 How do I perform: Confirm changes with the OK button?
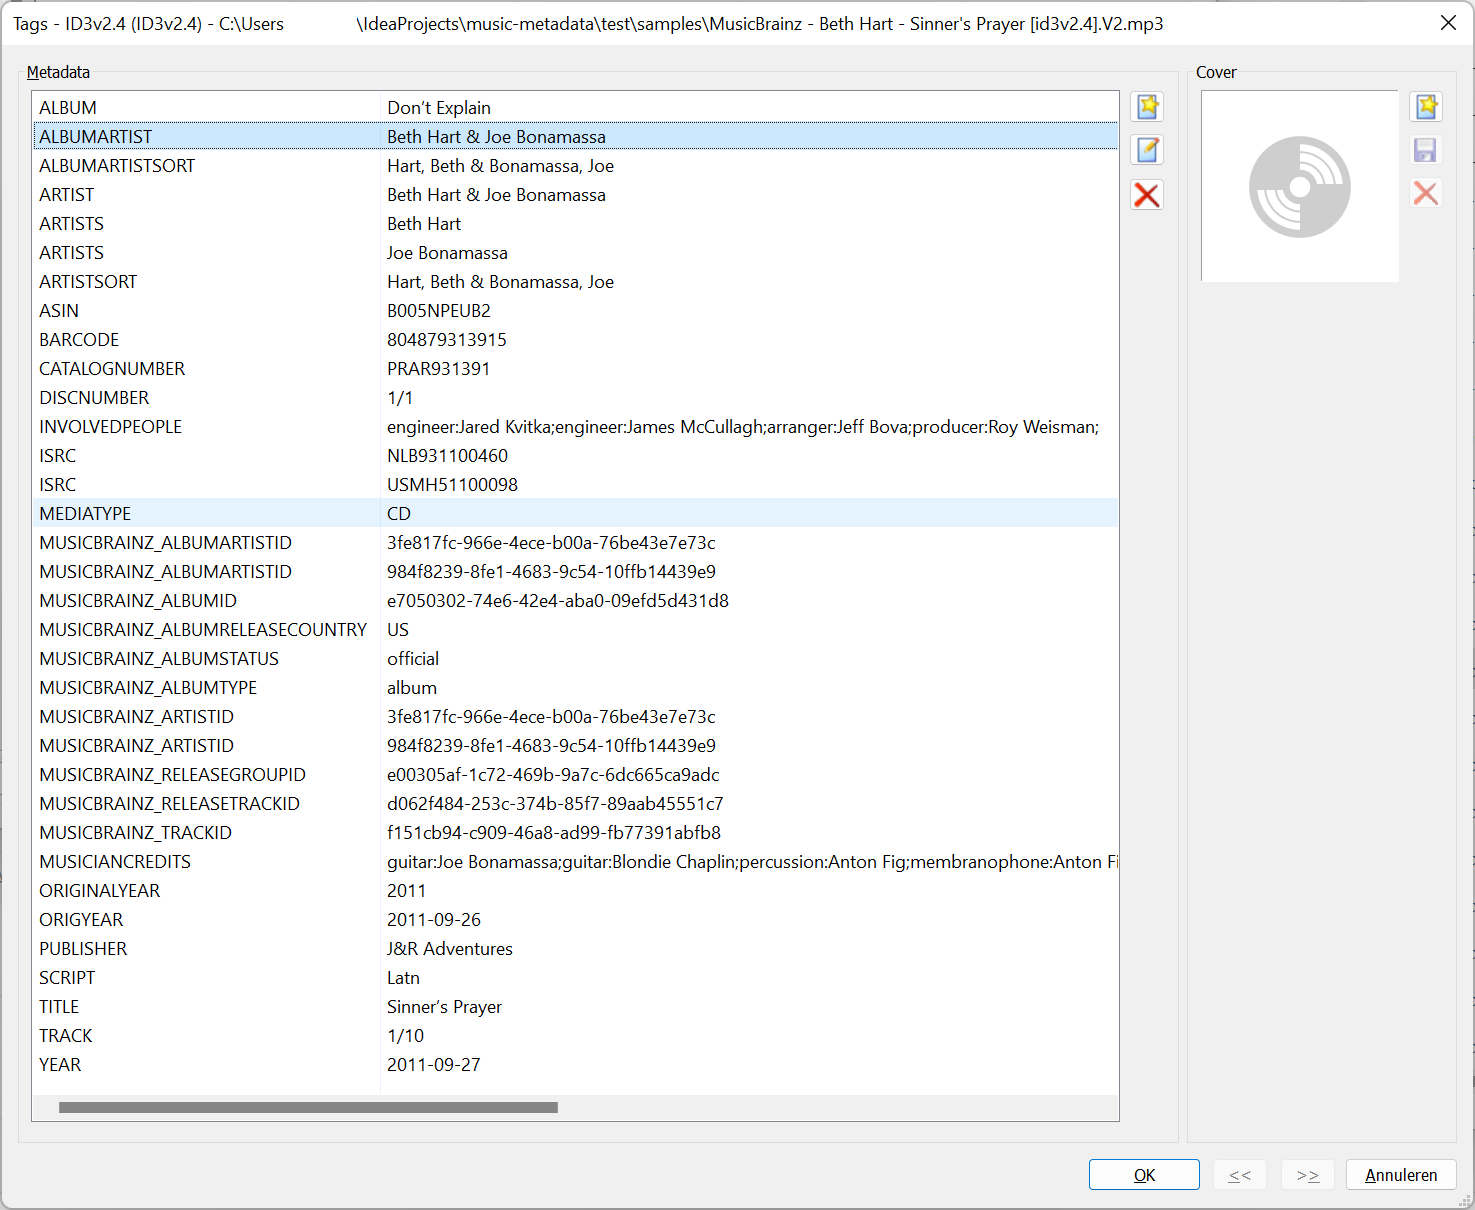pyautogui.click(x=1143, y=1174)
